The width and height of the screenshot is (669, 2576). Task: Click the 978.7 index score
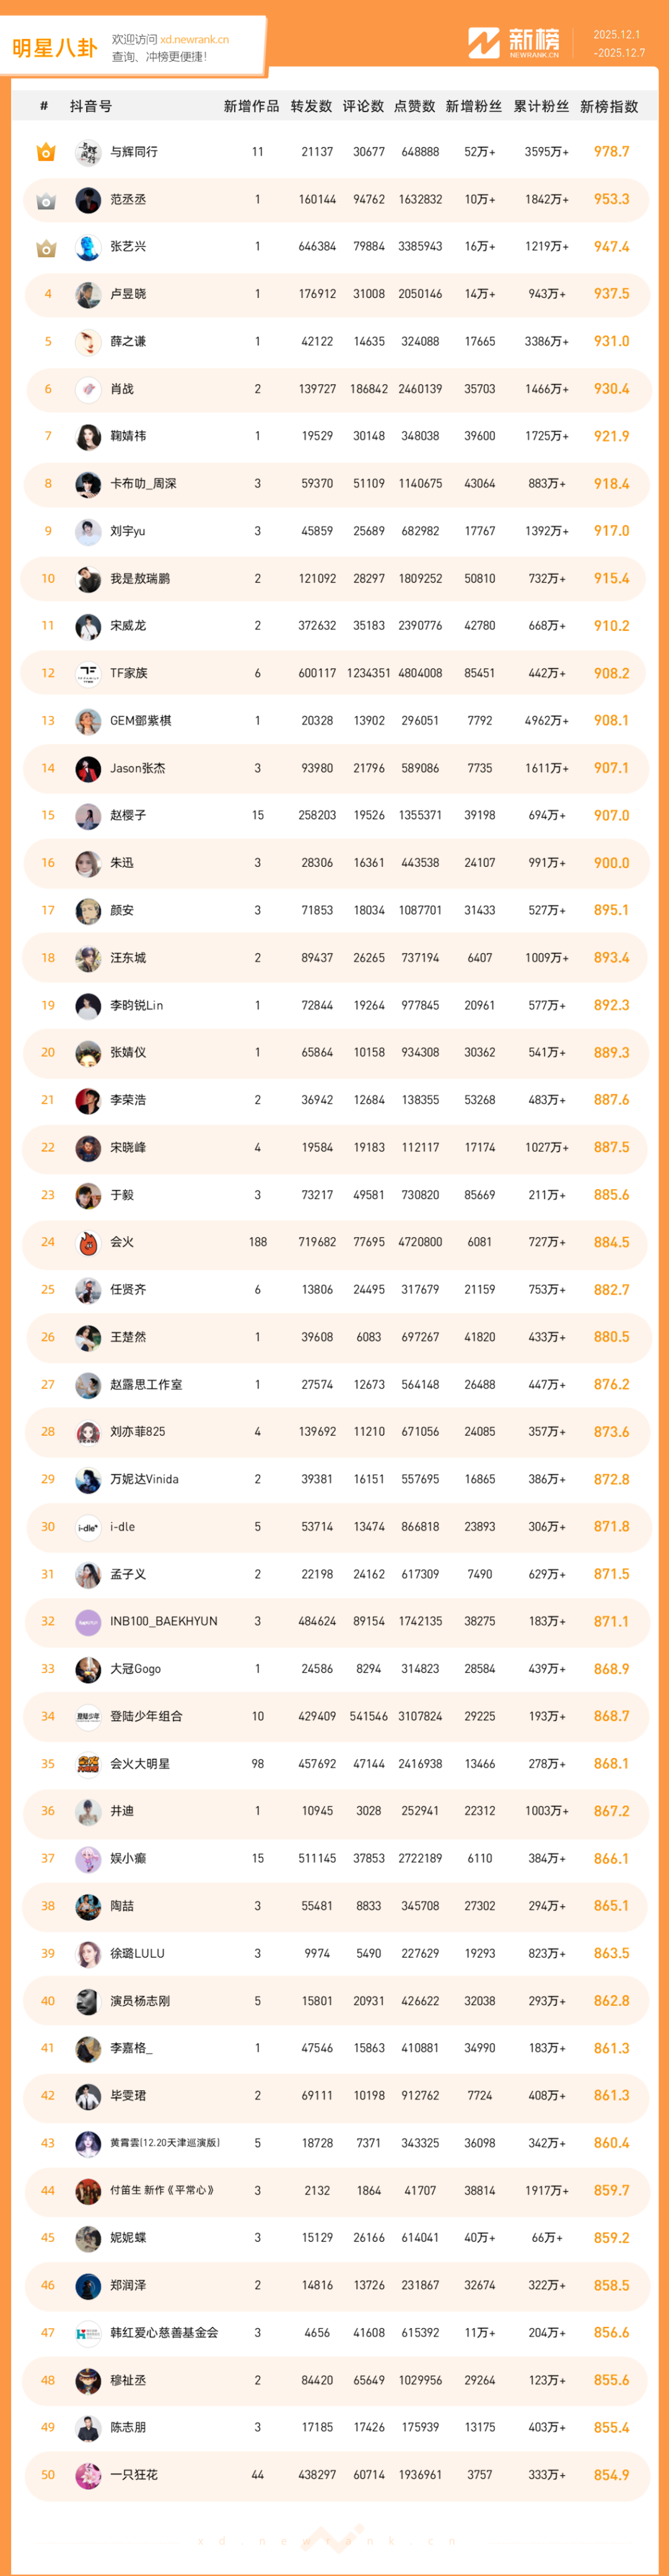(x=611, y=152)
